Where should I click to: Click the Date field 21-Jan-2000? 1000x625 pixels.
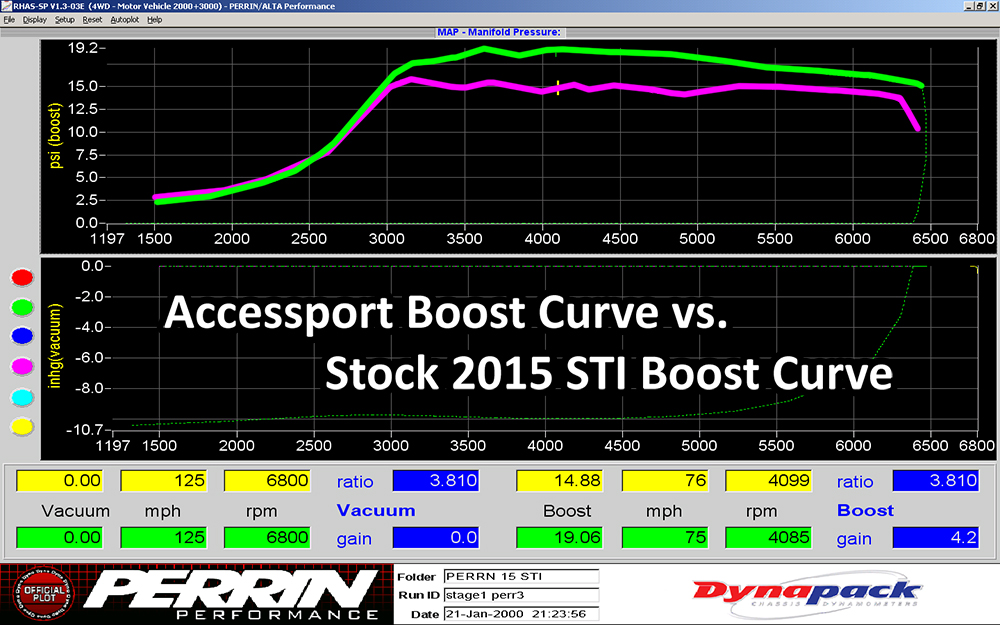click(x=521, y=614)
